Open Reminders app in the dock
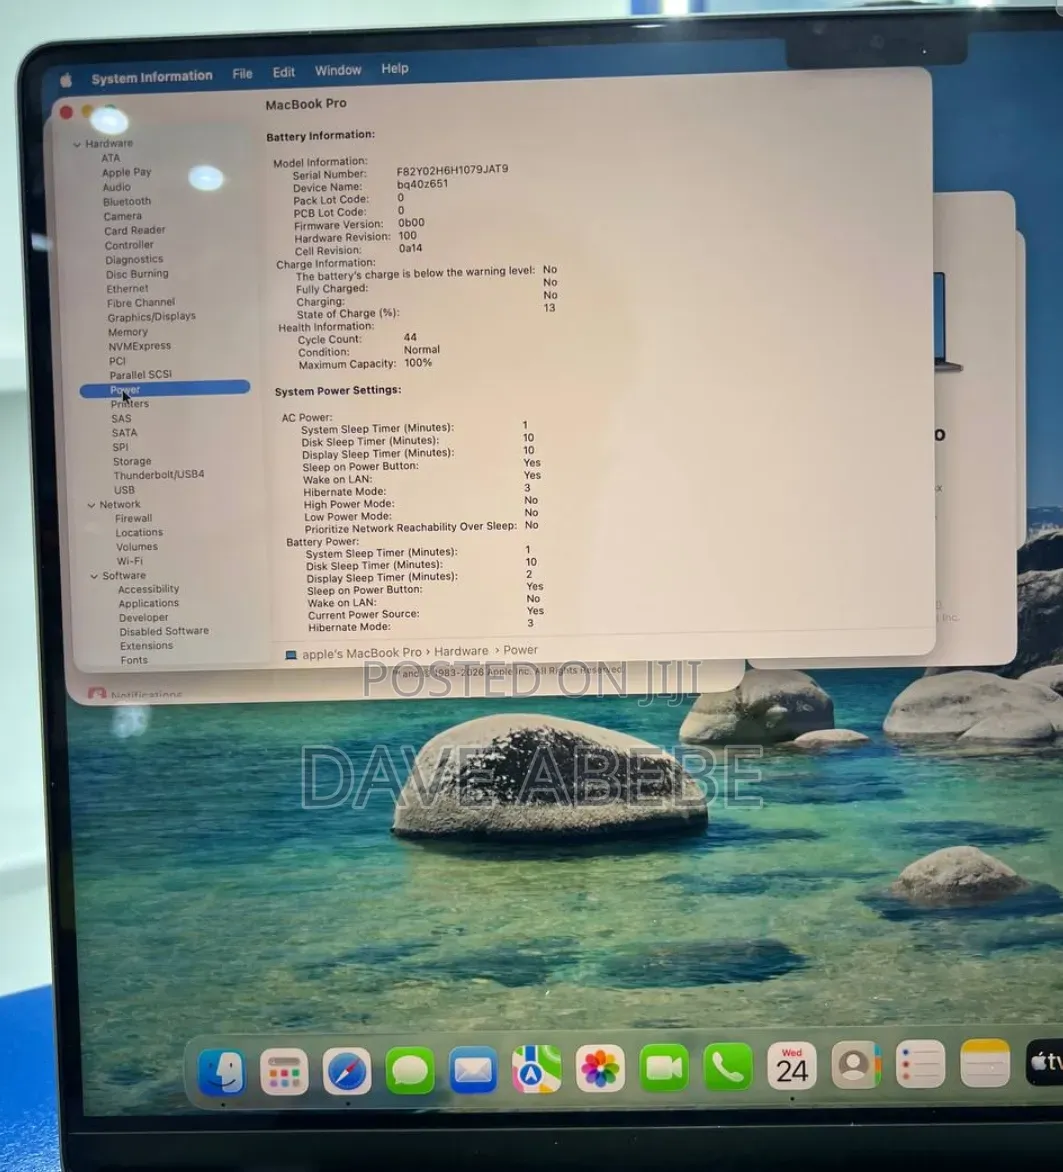 [920, 1064]
